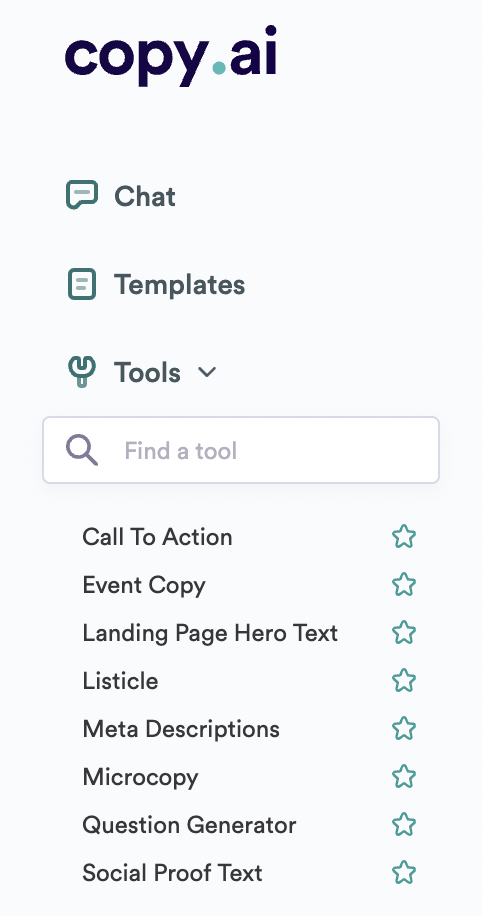Click the Tools wrench icon
Image resolution: width=482 pixels, height=916 pixels.
tap(82, 372)
